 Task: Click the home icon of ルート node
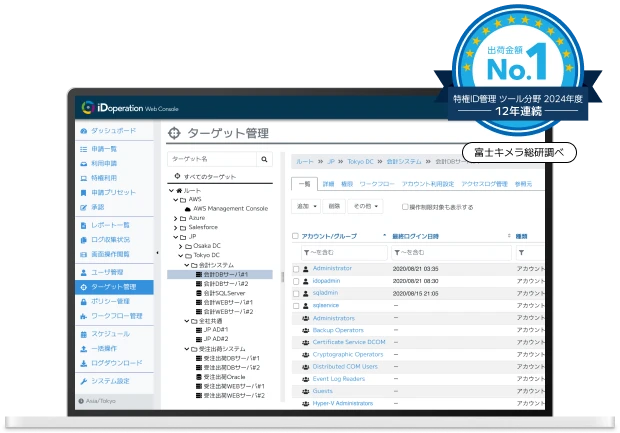click(179, 191)
